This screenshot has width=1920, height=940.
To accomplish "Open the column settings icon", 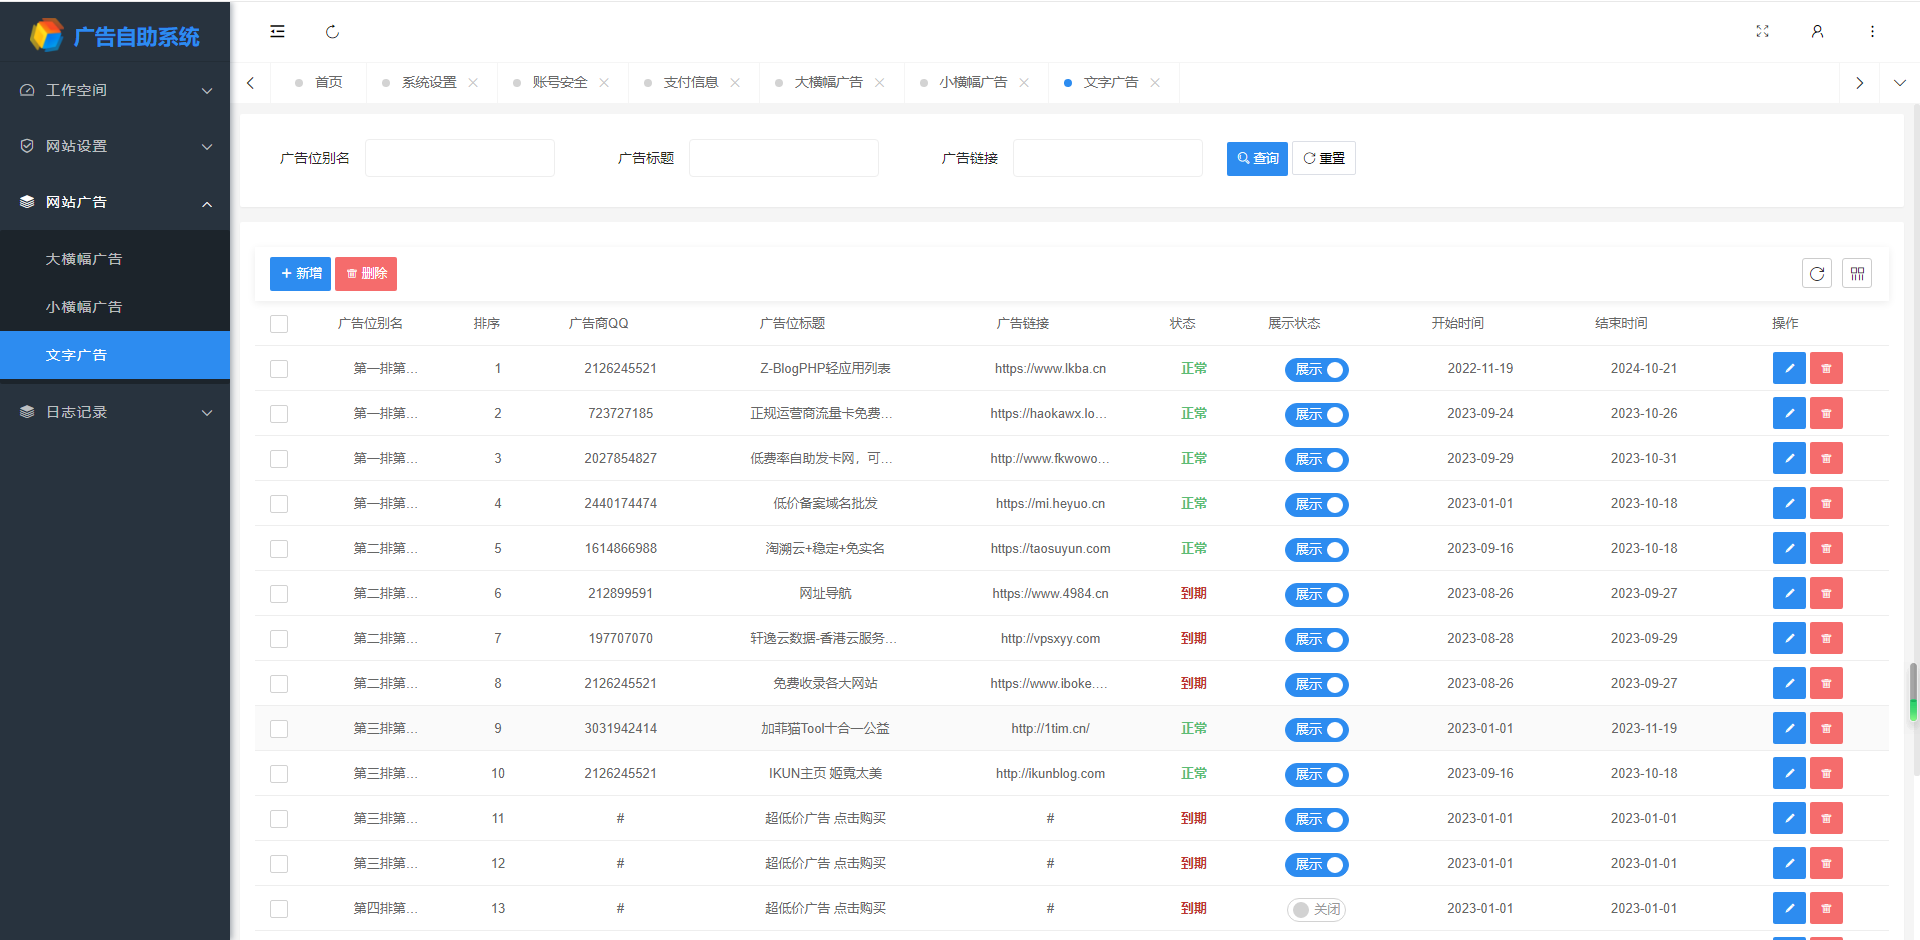I will [1857, 273].
